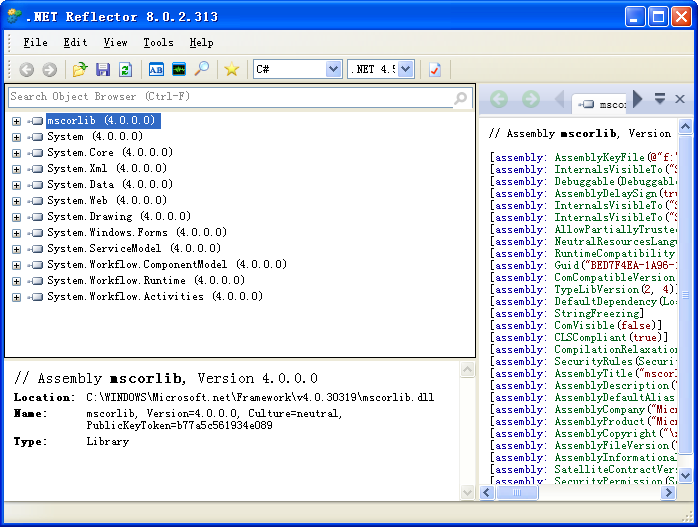Click the Search magnifier toolbar icon

coord(202,69)
